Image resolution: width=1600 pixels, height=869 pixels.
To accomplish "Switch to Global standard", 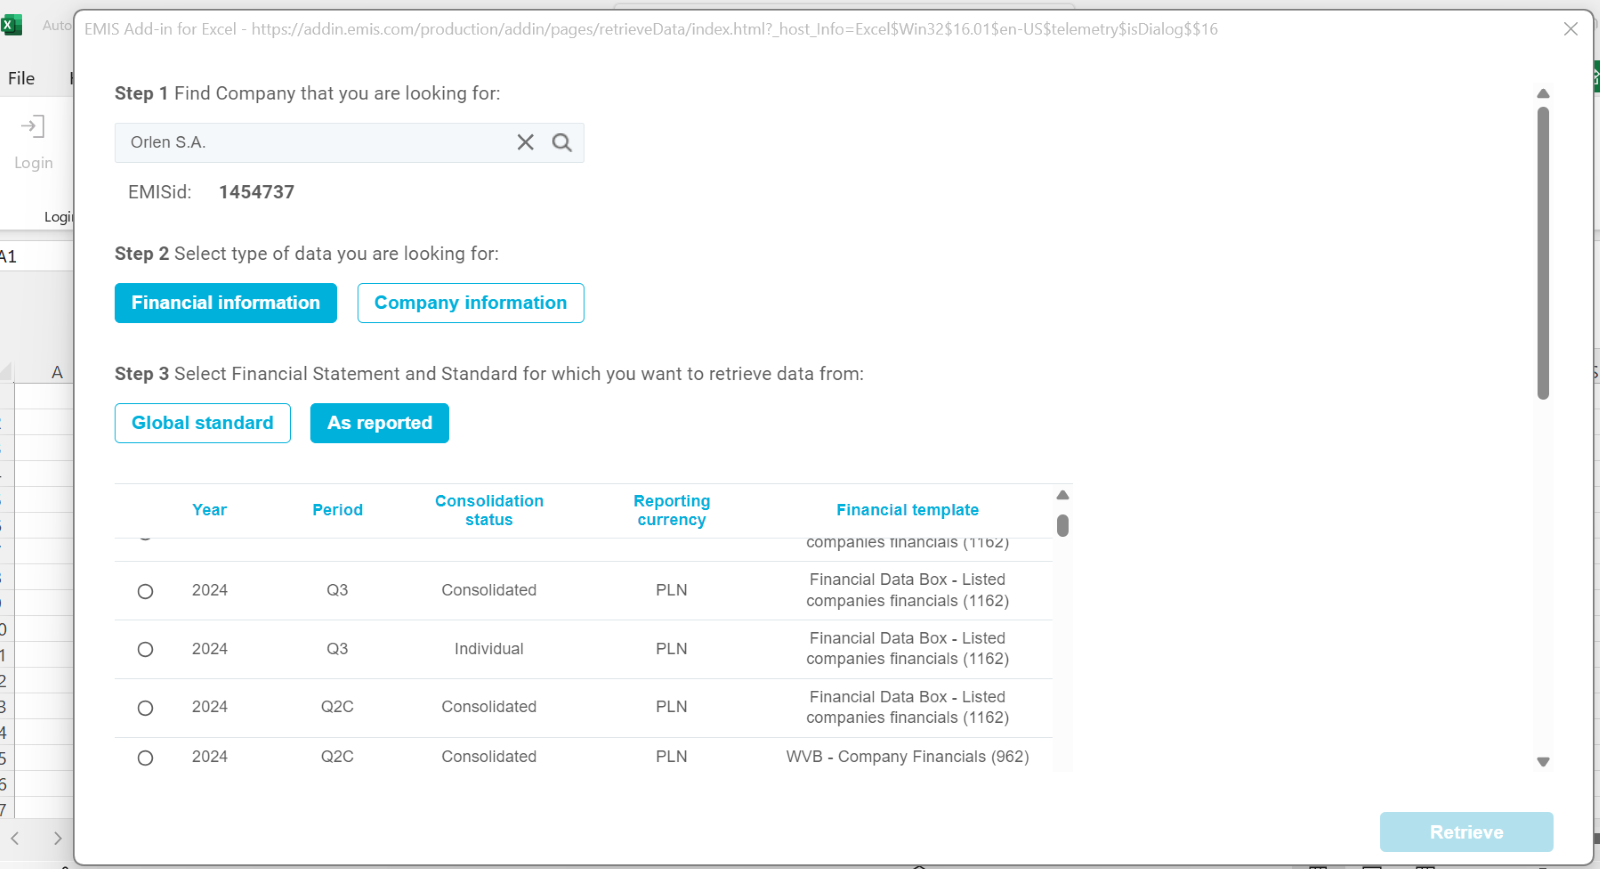I will (203, 423).
